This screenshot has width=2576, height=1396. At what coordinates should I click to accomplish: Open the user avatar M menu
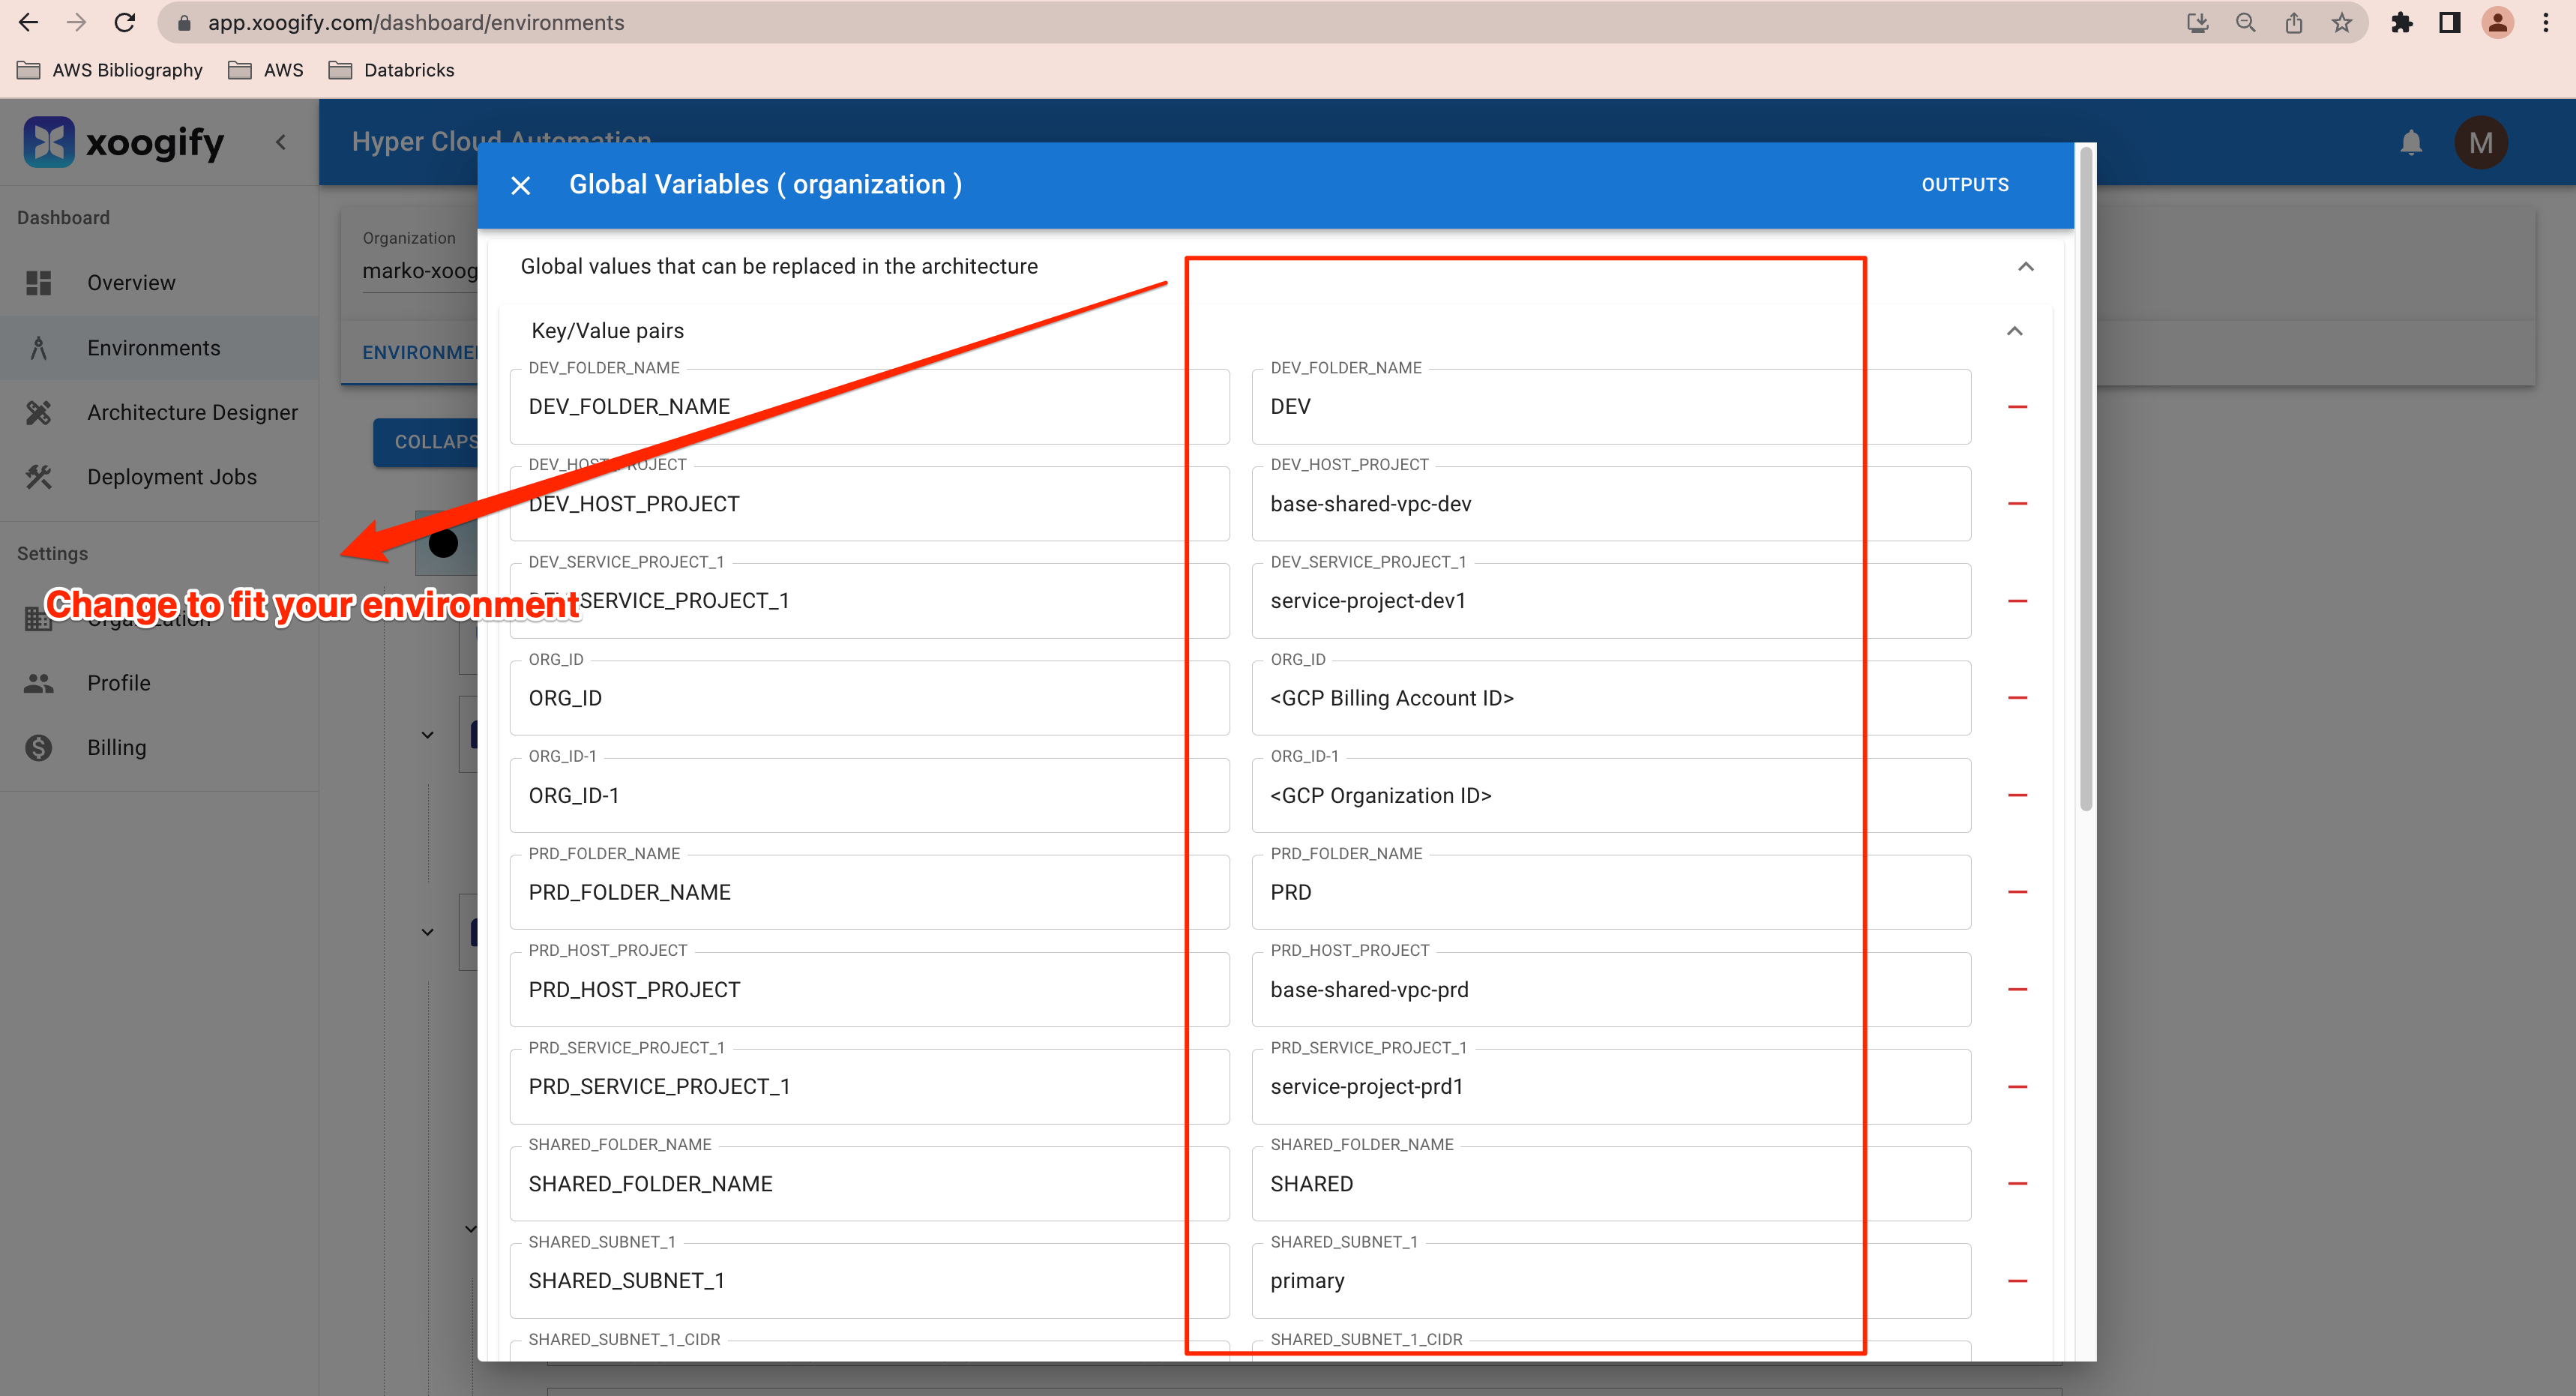(2480, 143)
